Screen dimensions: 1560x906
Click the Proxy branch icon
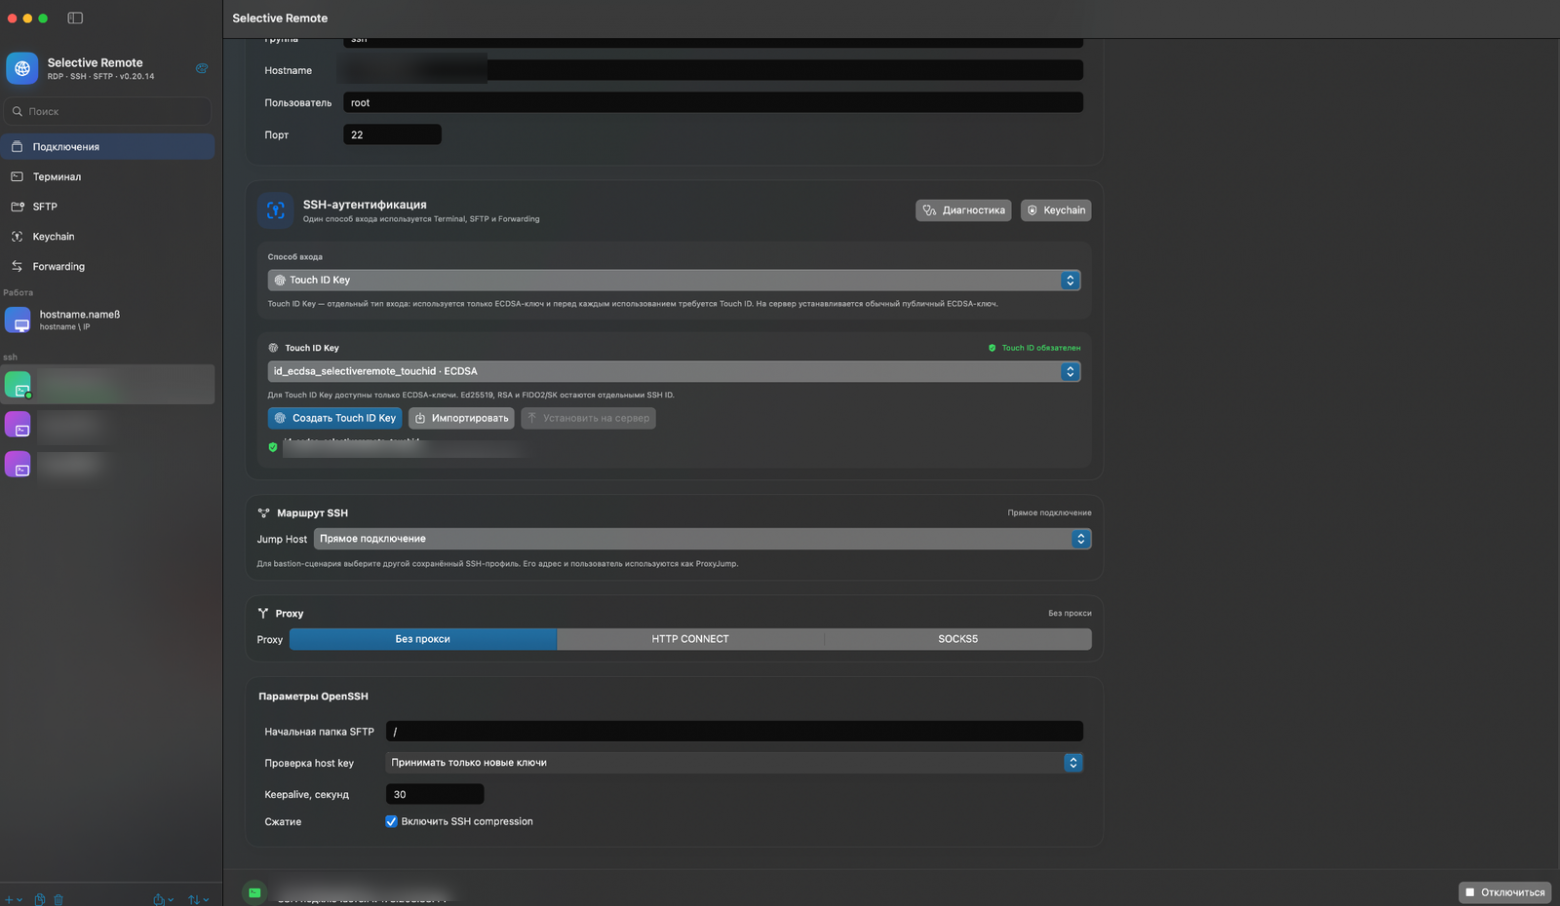[263, 613]
